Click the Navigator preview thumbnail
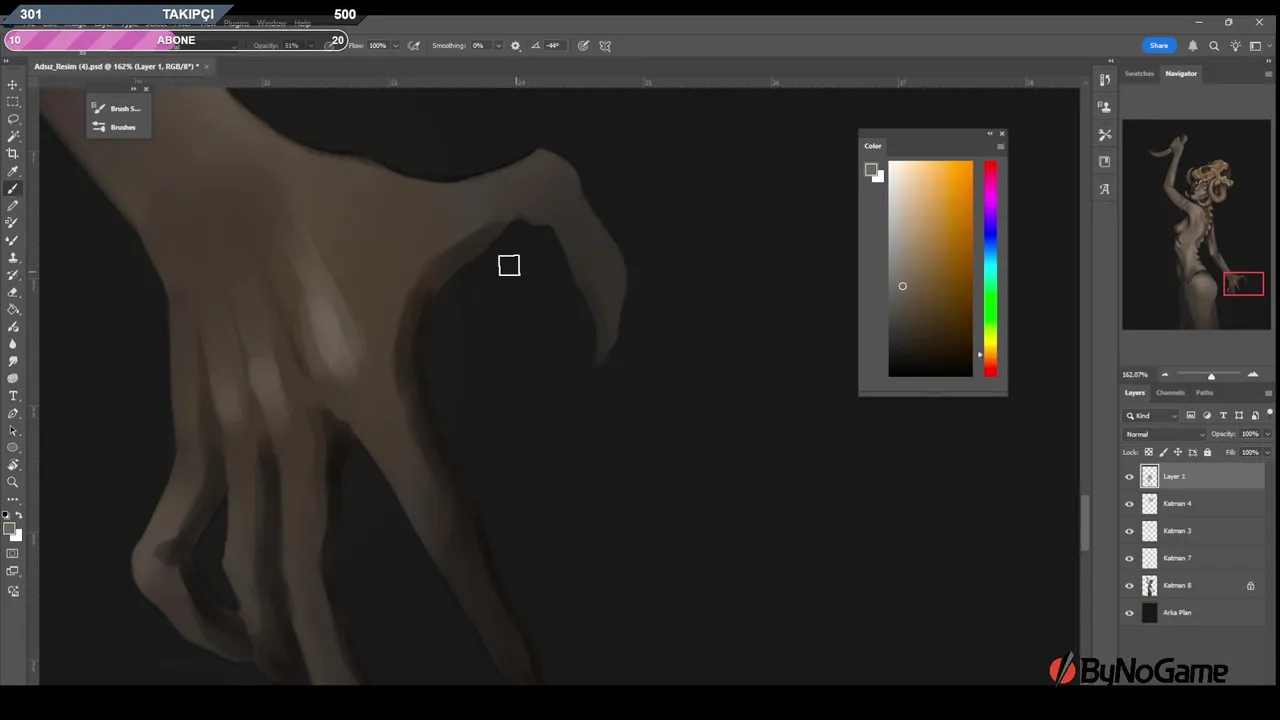This screenshot has height=720, width=1280. tap(1196, 225)
